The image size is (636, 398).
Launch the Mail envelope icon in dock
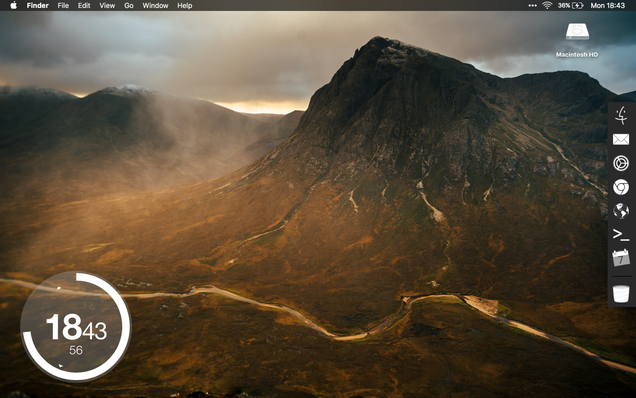pos(621,140)
